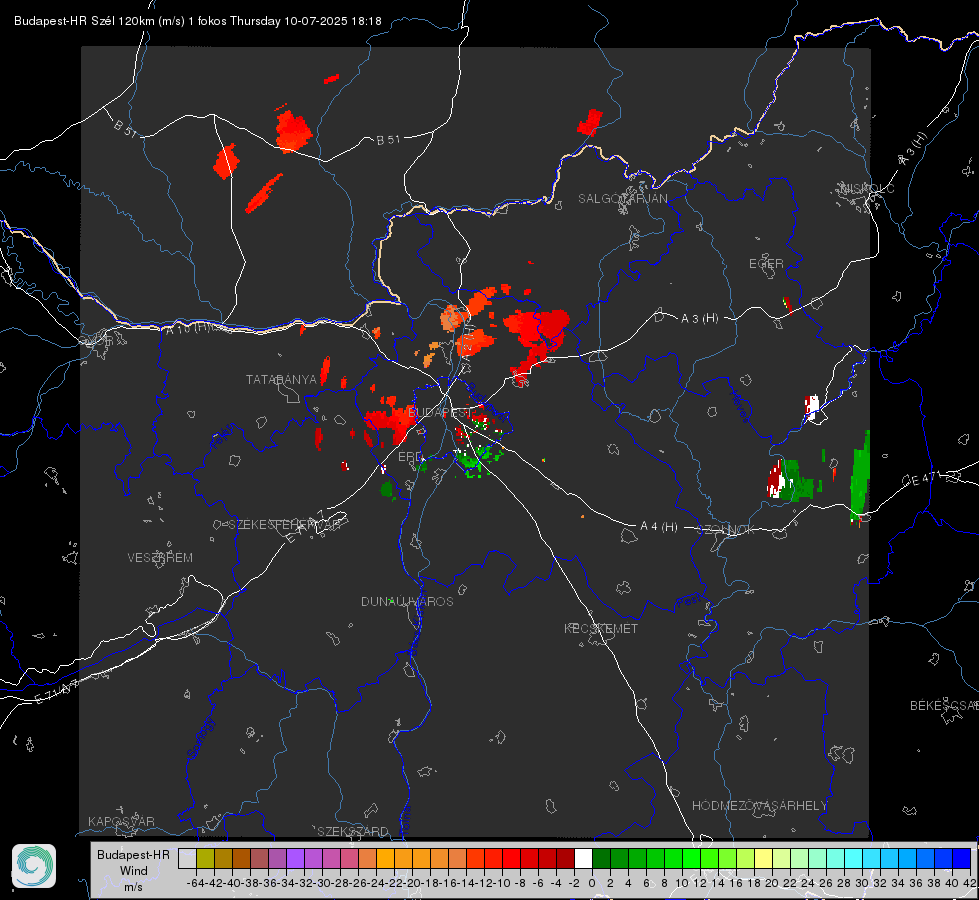Click the A 4 (H) road label
Screen dimensions: 979x900
(x=659, y=527)
